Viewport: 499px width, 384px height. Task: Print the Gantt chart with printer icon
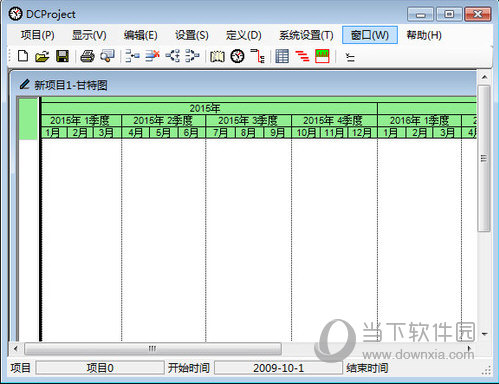[87, 56]
